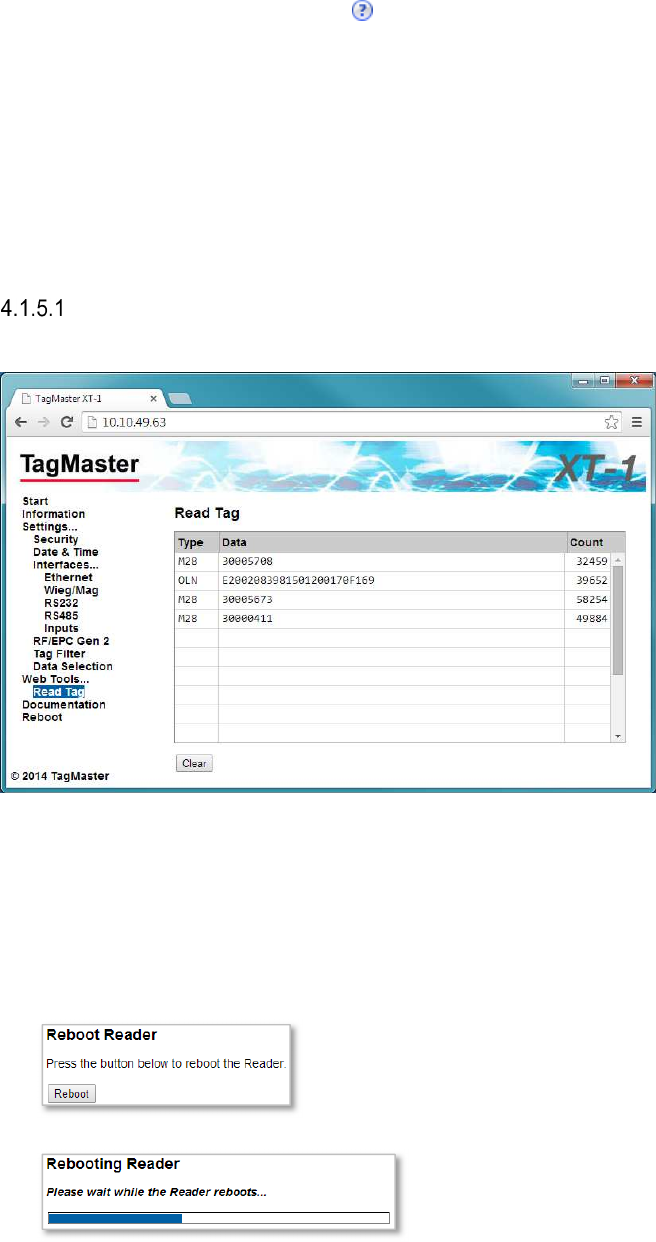
Task: Minimize the browser window
Action: point(583,381)
